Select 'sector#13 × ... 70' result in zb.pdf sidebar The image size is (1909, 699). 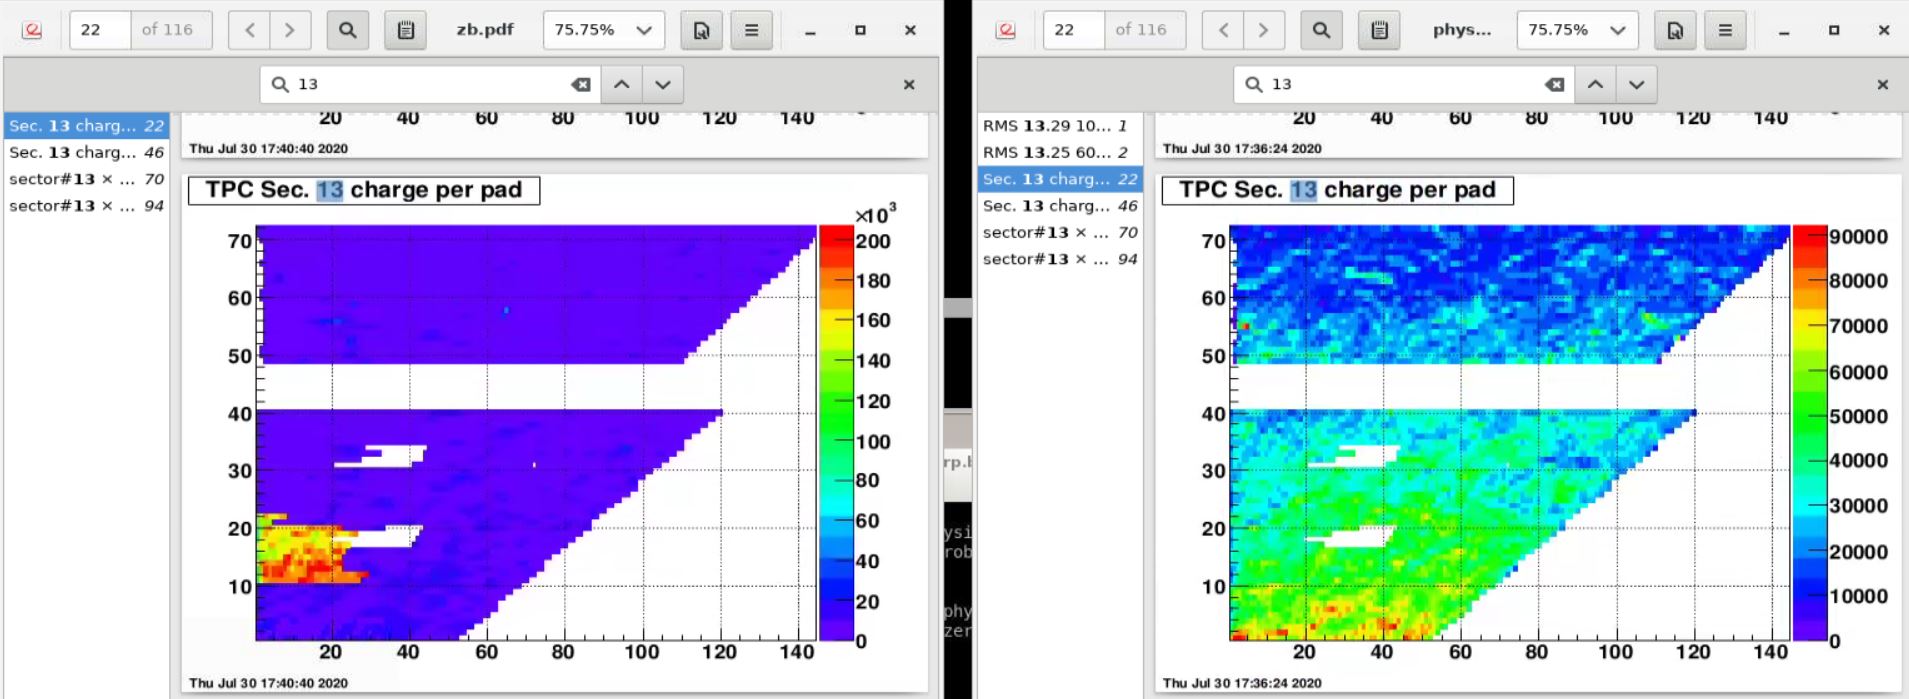coord(86,179)
